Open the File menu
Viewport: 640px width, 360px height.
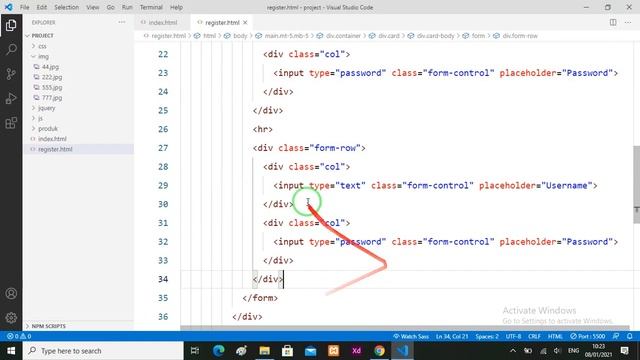click(x=24, y=7)
